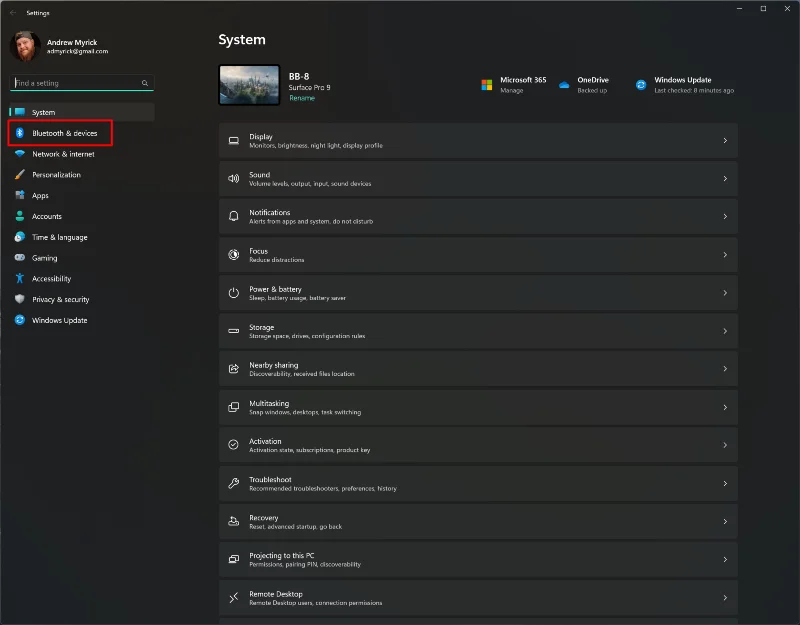This screenshot has width=800, height=625.
Task: Click the desktop wallpaper thumbnail
Action: click(249, 85)
